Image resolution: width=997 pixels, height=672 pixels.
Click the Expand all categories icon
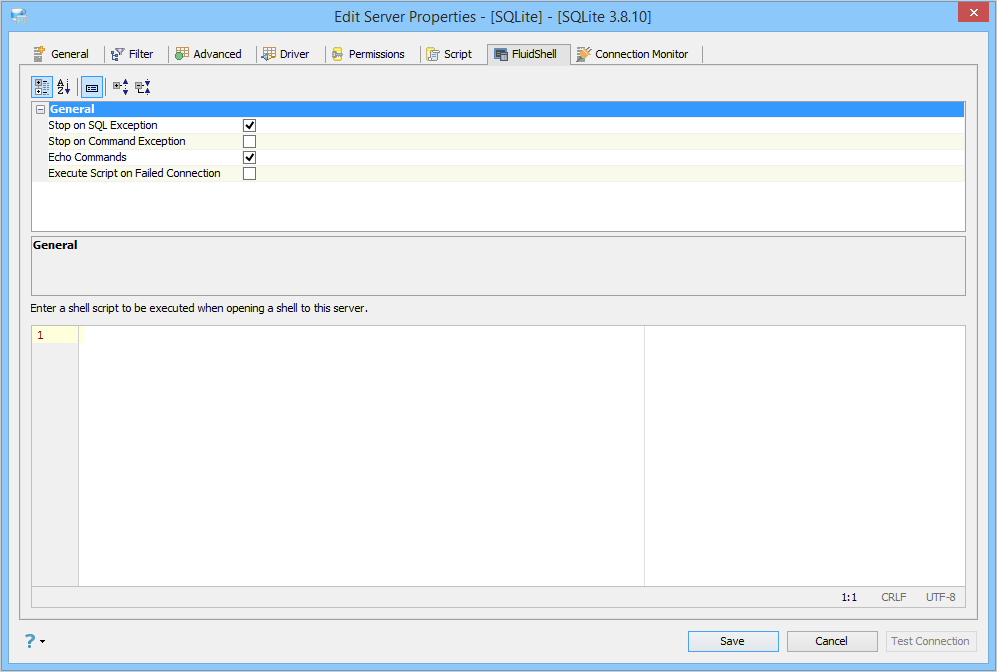121,87
